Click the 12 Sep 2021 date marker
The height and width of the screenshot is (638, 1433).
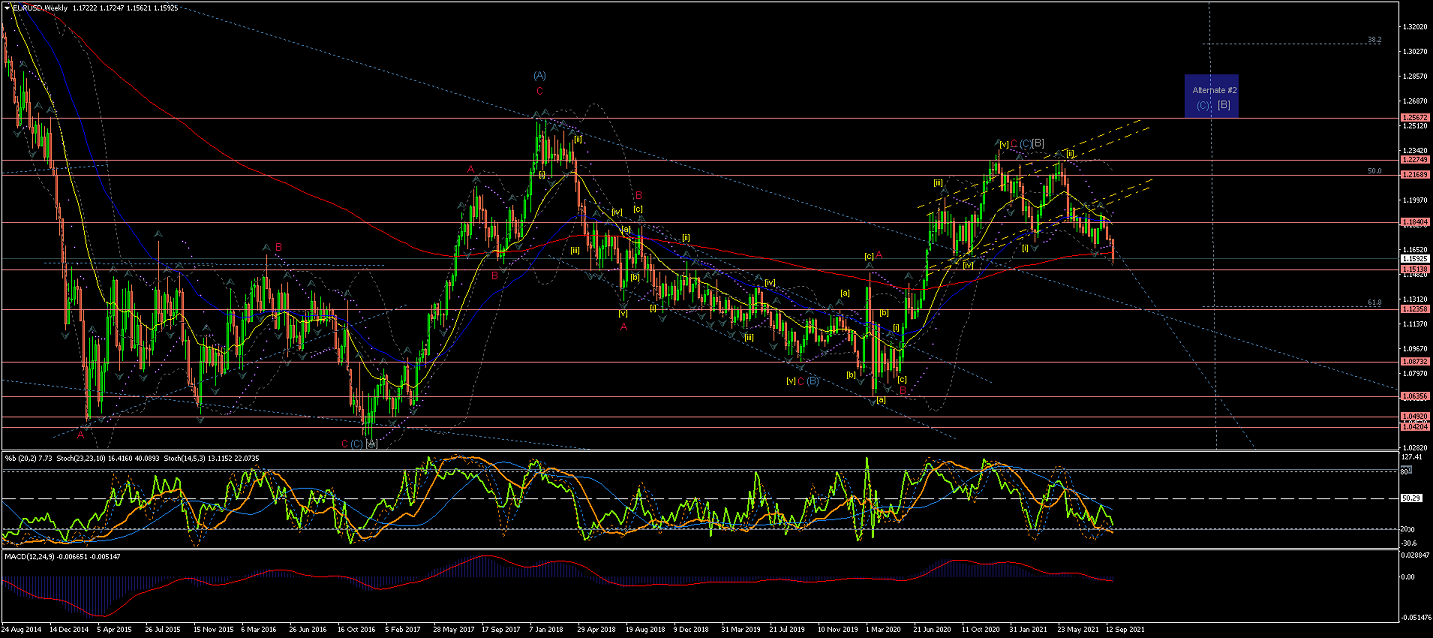click(x=1124, y=631)
